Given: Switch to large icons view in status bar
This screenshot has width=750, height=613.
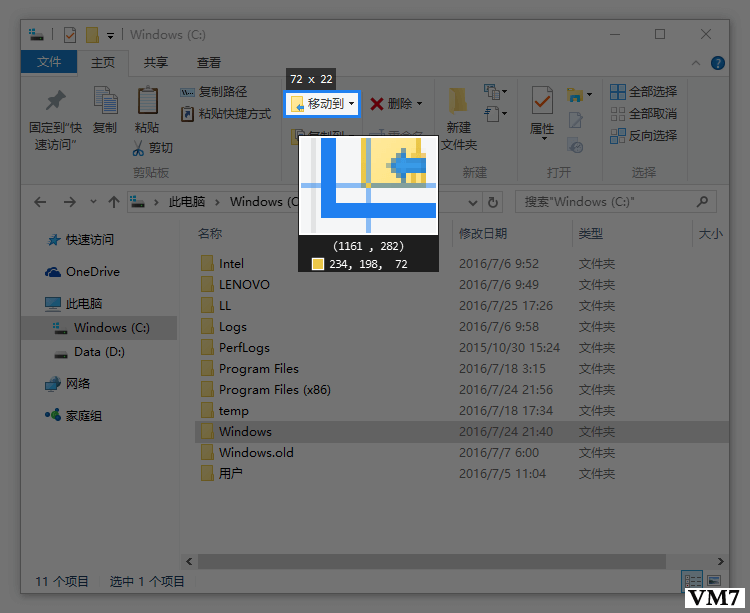Looking at the screenshot, I should pos(713,580).
